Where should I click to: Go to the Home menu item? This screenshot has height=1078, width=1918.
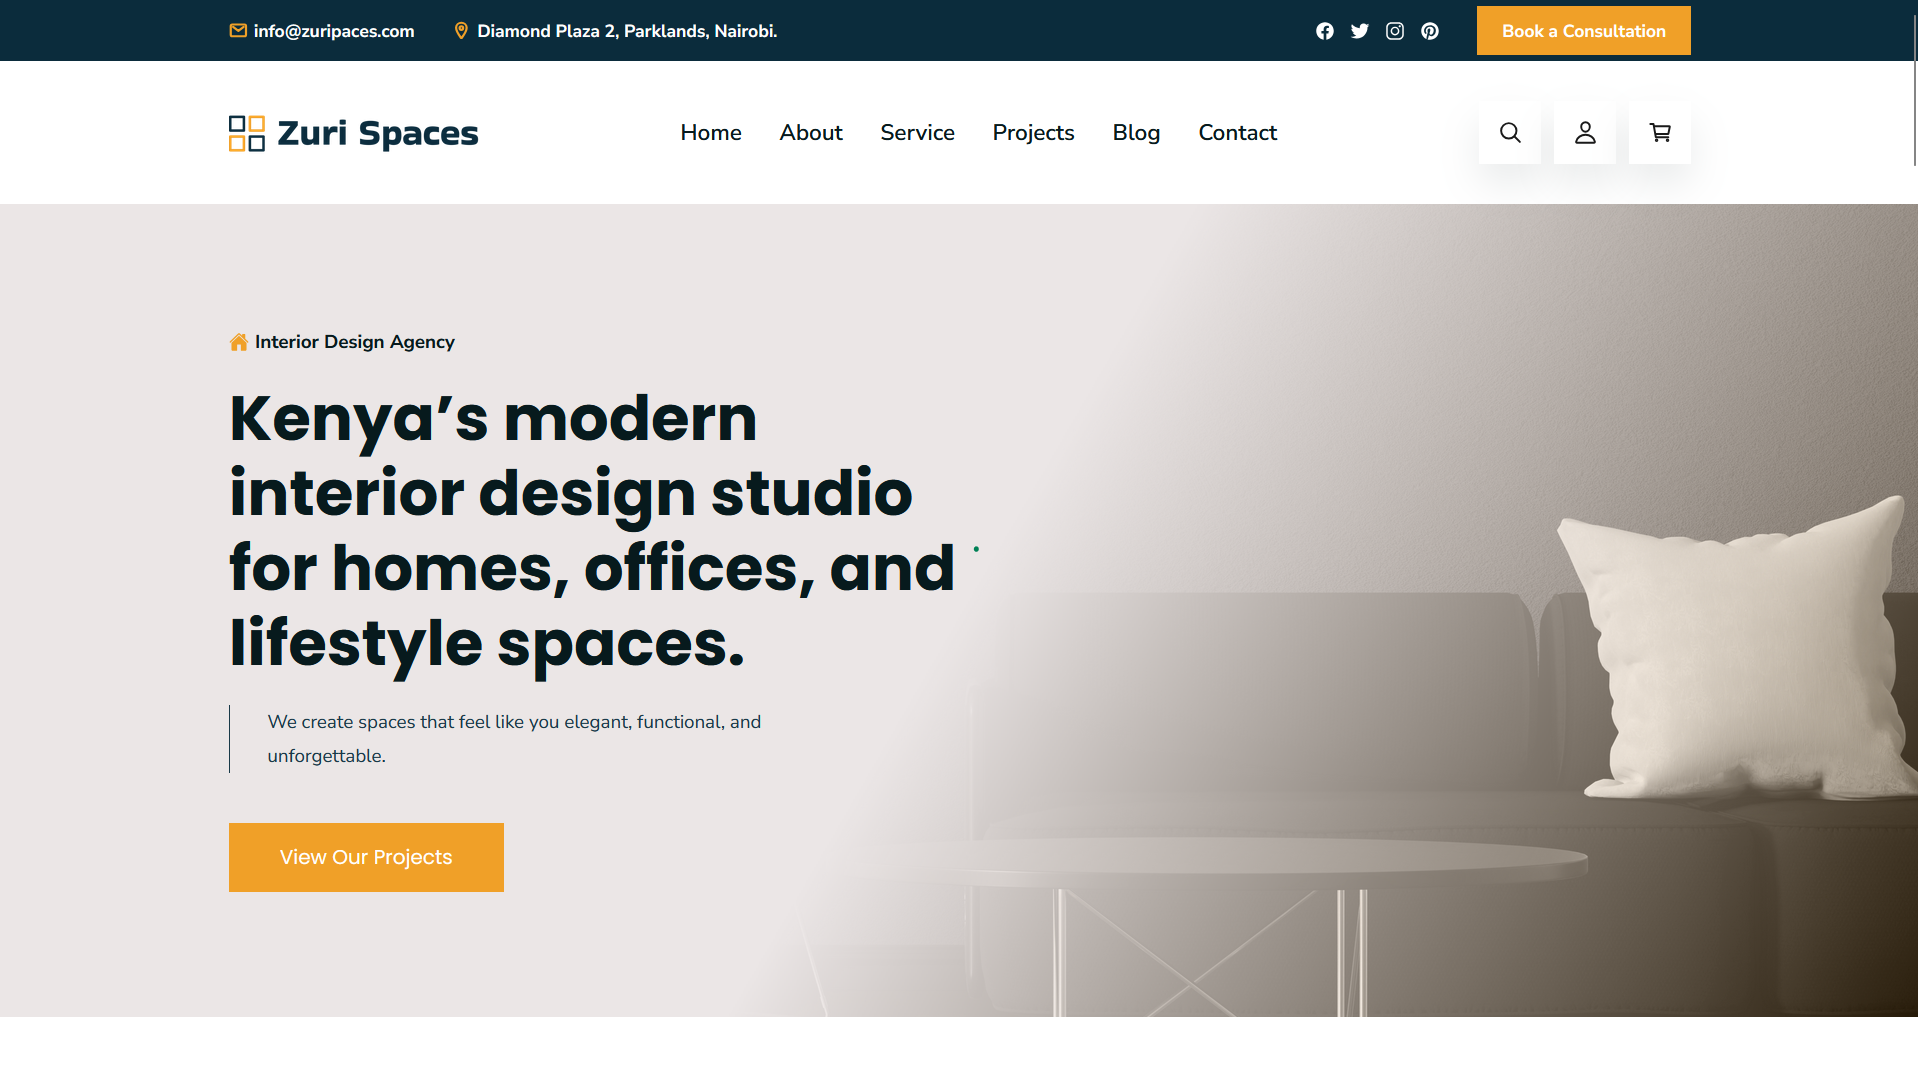pyautogui.click(x=710, y=133)
